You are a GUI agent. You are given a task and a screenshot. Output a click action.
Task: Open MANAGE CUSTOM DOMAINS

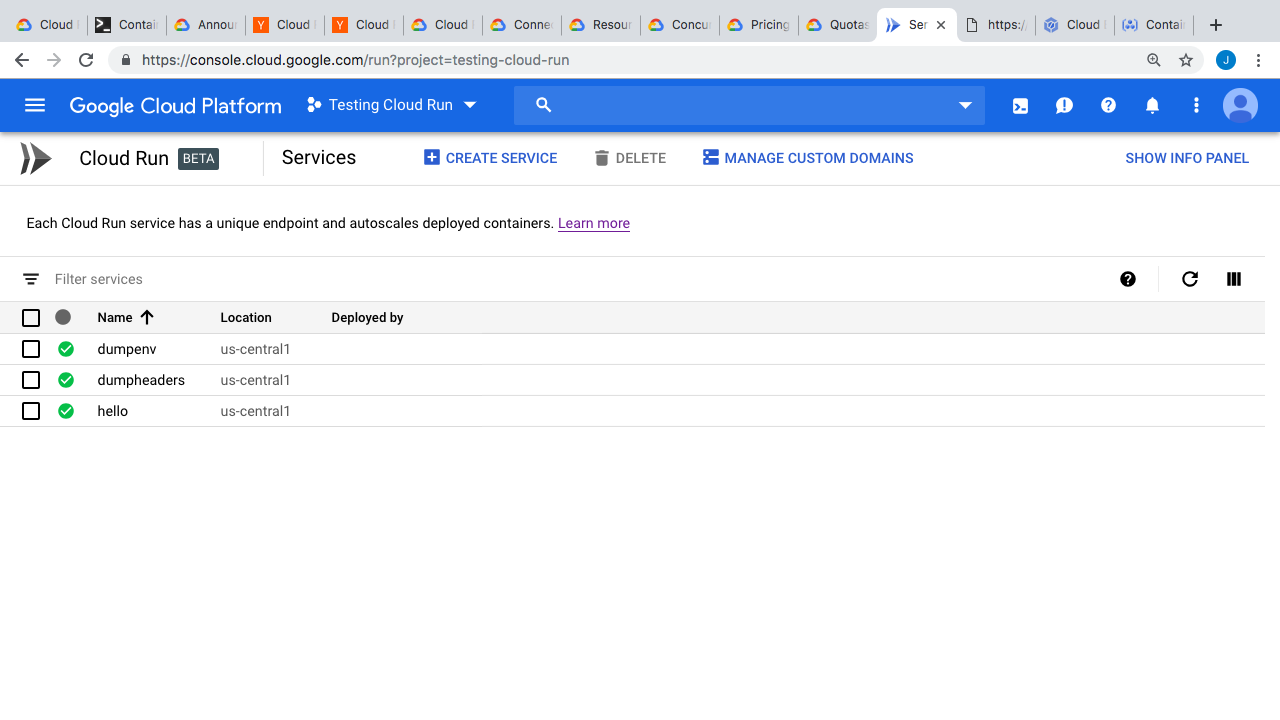tap(808, 158)
